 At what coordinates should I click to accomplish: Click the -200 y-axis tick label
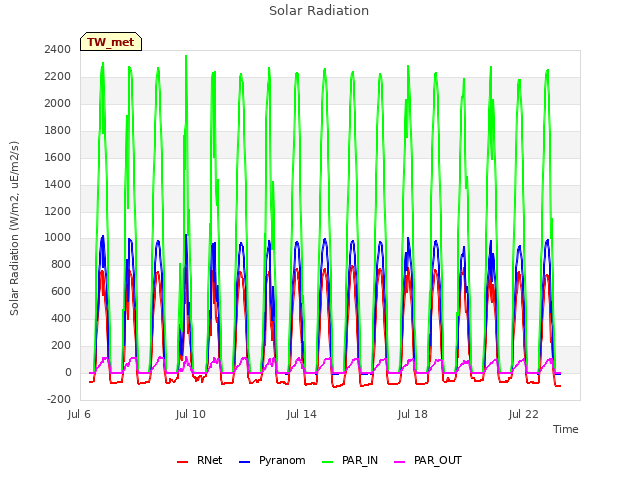(59, 399)
